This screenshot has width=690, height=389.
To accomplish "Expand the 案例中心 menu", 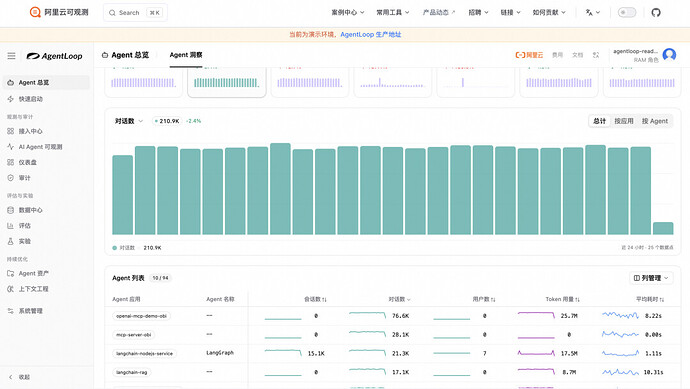I will pos(348,12).
